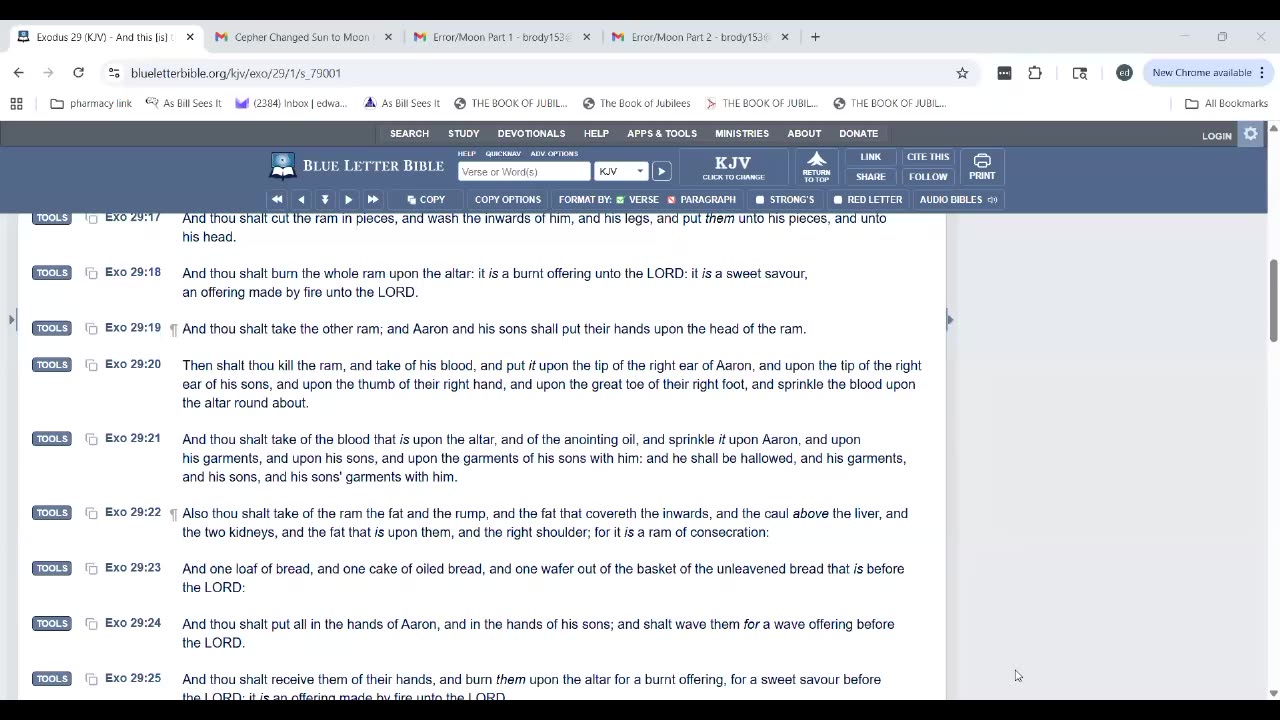Click Return to Top icon
The width and height of the screenshot is (1280, 720).
pyautogui.click(x=816, y=167)
